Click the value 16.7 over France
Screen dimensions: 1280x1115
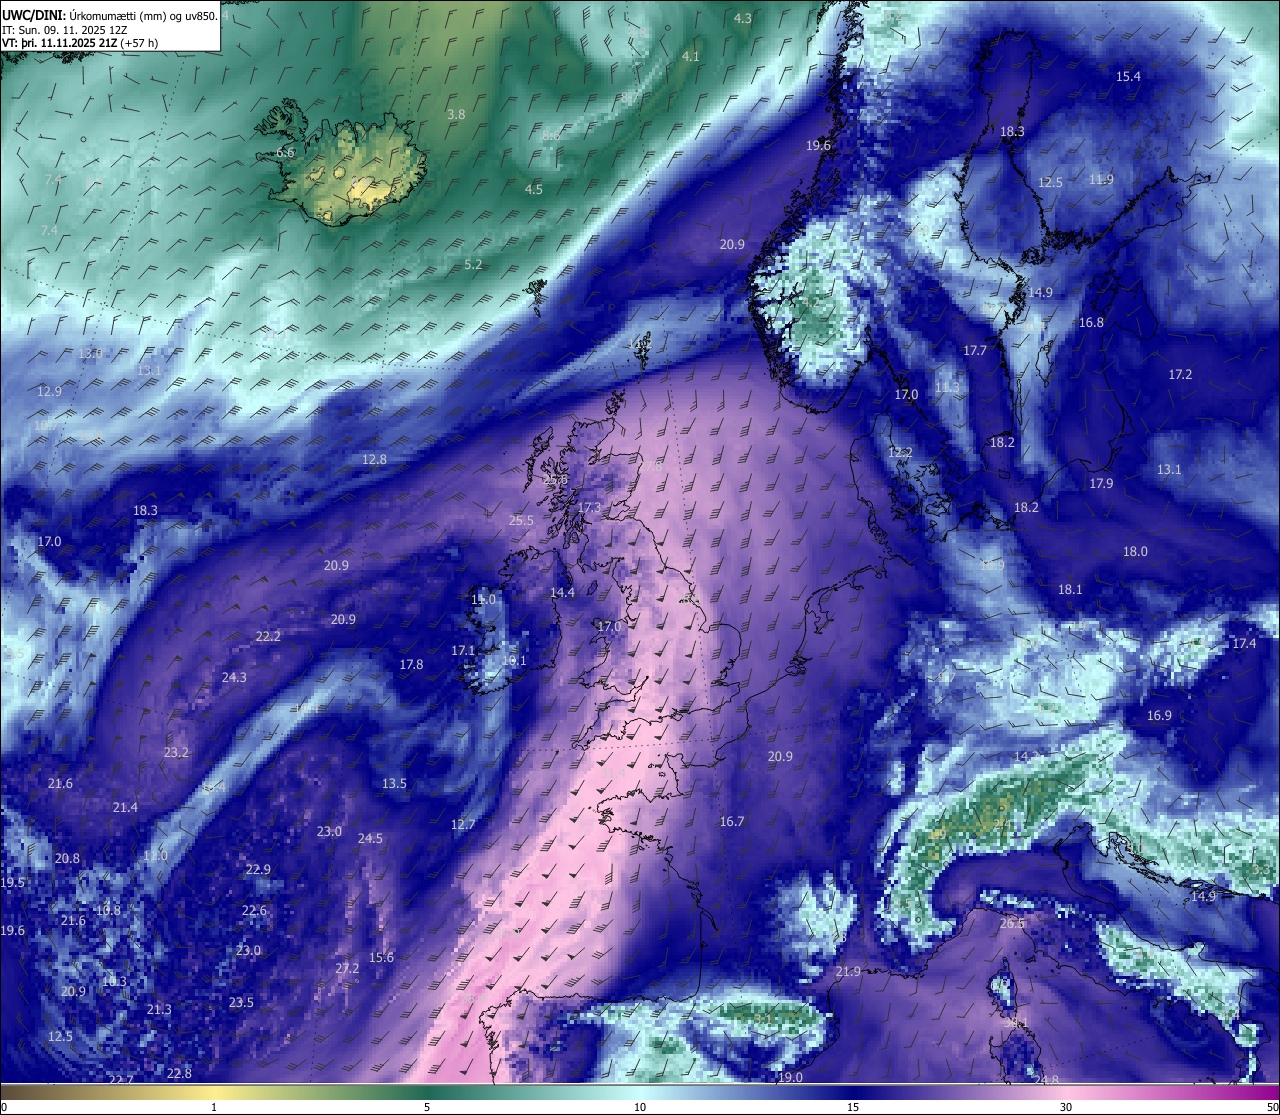click(732, 822)
